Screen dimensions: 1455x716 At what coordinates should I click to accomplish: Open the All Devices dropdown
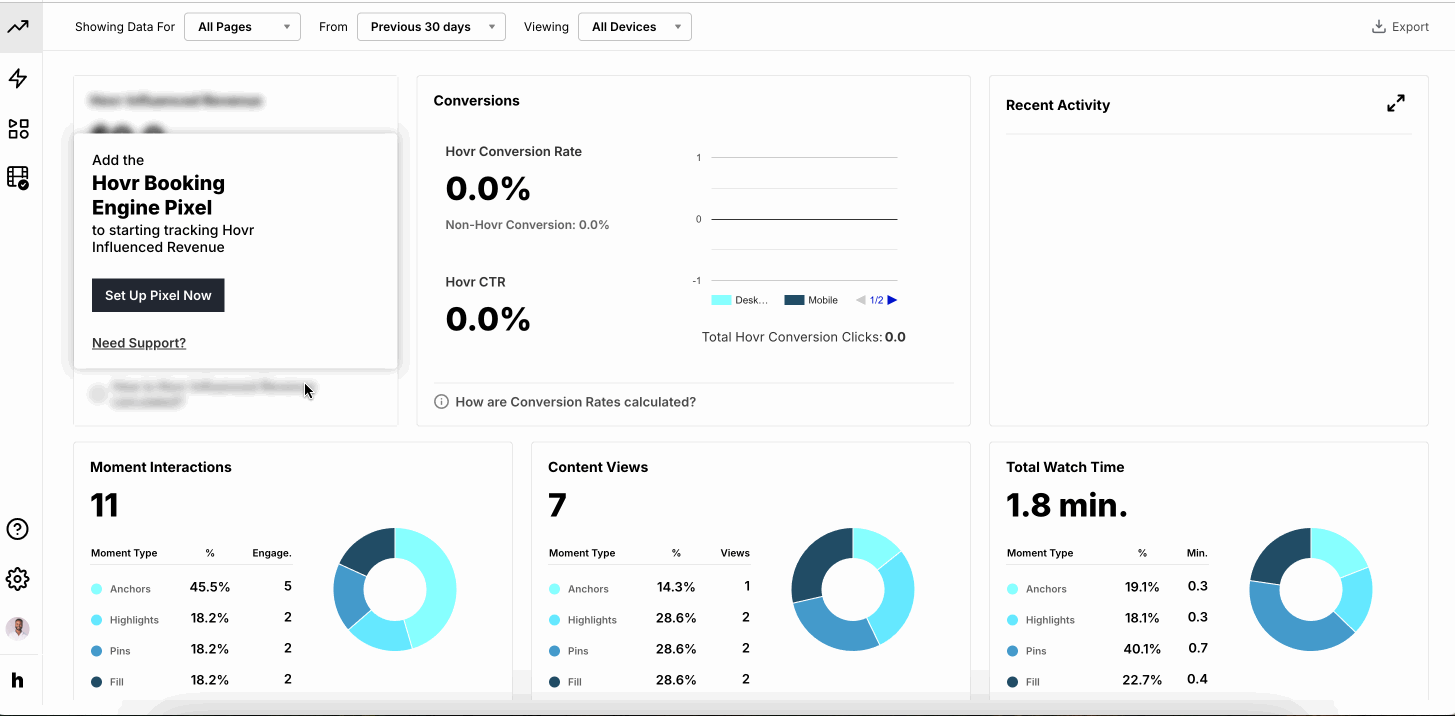coord(635,27)
